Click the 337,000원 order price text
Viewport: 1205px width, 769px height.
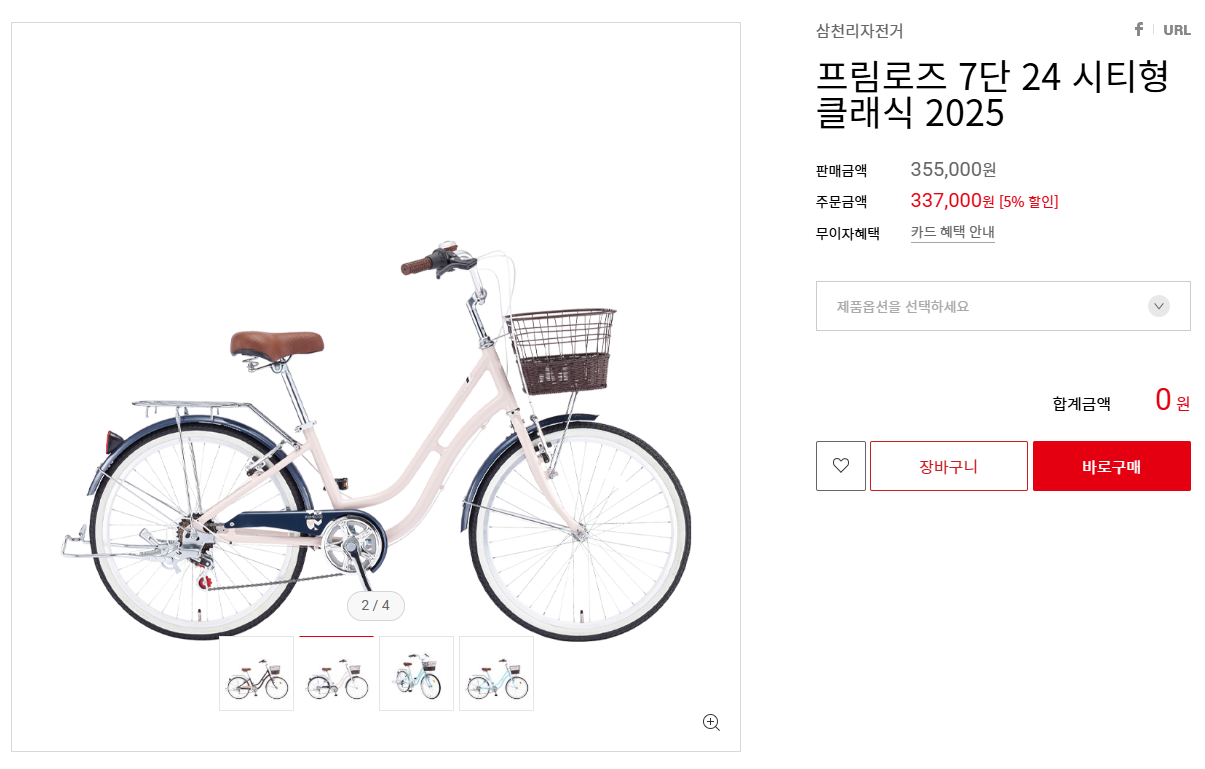pyautogui.click(x=946, y=201)
